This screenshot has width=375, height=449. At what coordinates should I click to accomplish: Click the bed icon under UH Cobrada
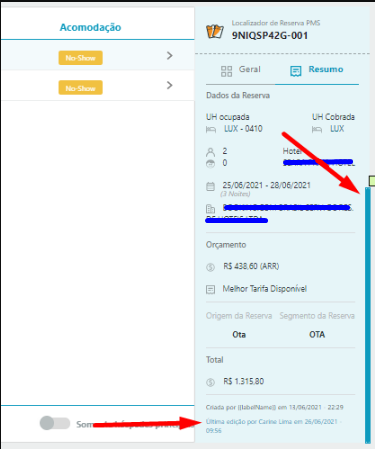pos(317,129)
